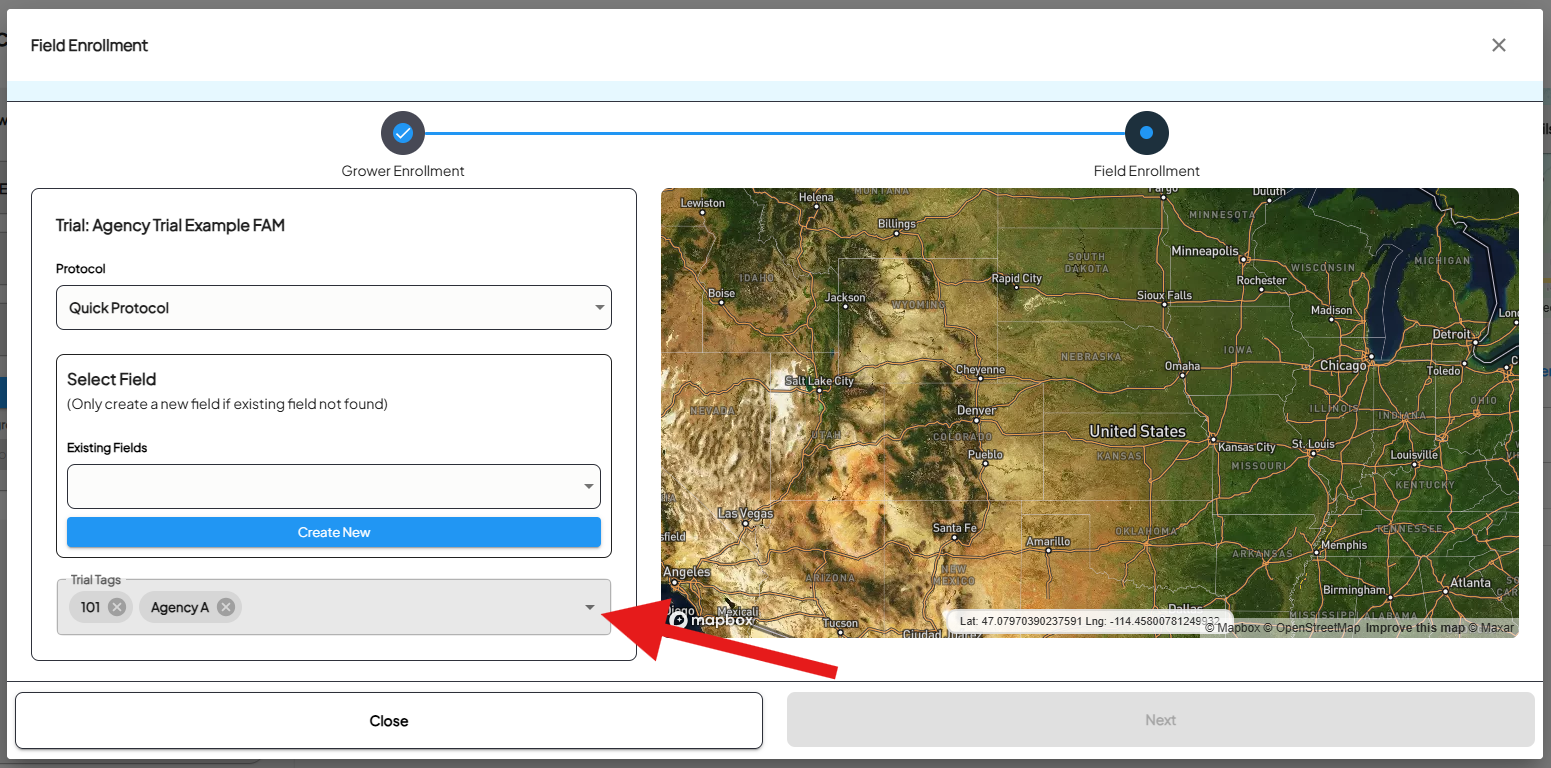
Task: Click the Cheyenne label on the map
Action: click(980, 370)
